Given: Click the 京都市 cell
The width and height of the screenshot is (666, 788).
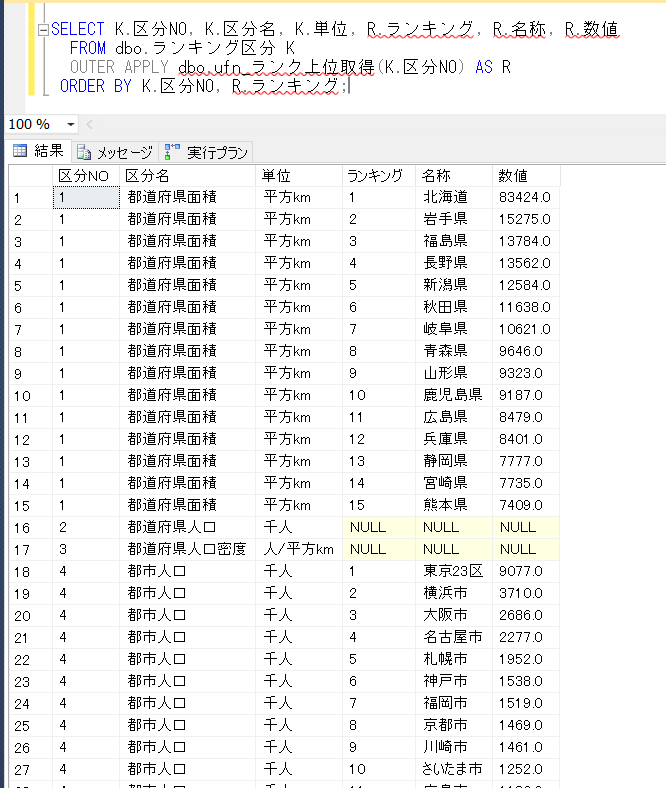Looking at the screenshot, I should pos(454,725).
